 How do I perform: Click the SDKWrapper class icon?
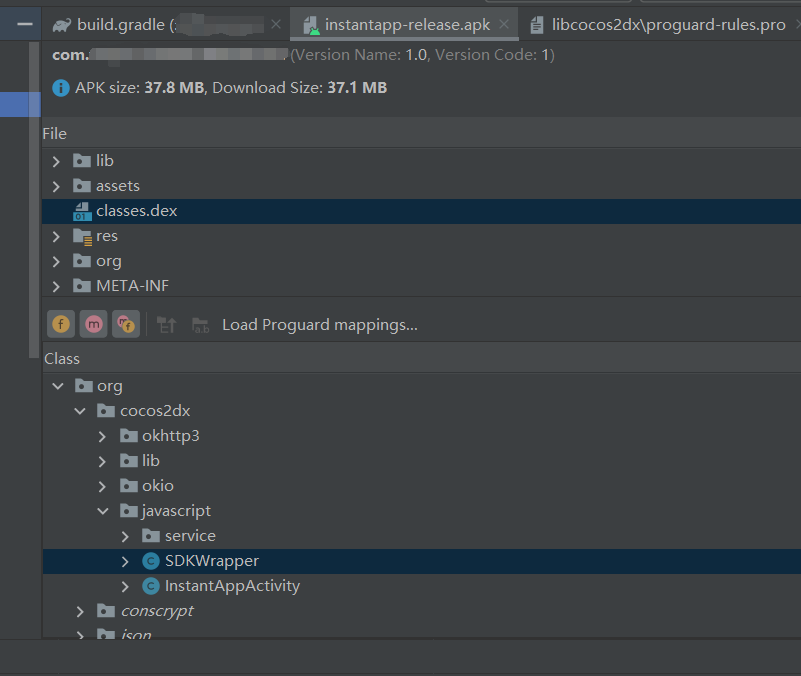[x=151, y=561]
